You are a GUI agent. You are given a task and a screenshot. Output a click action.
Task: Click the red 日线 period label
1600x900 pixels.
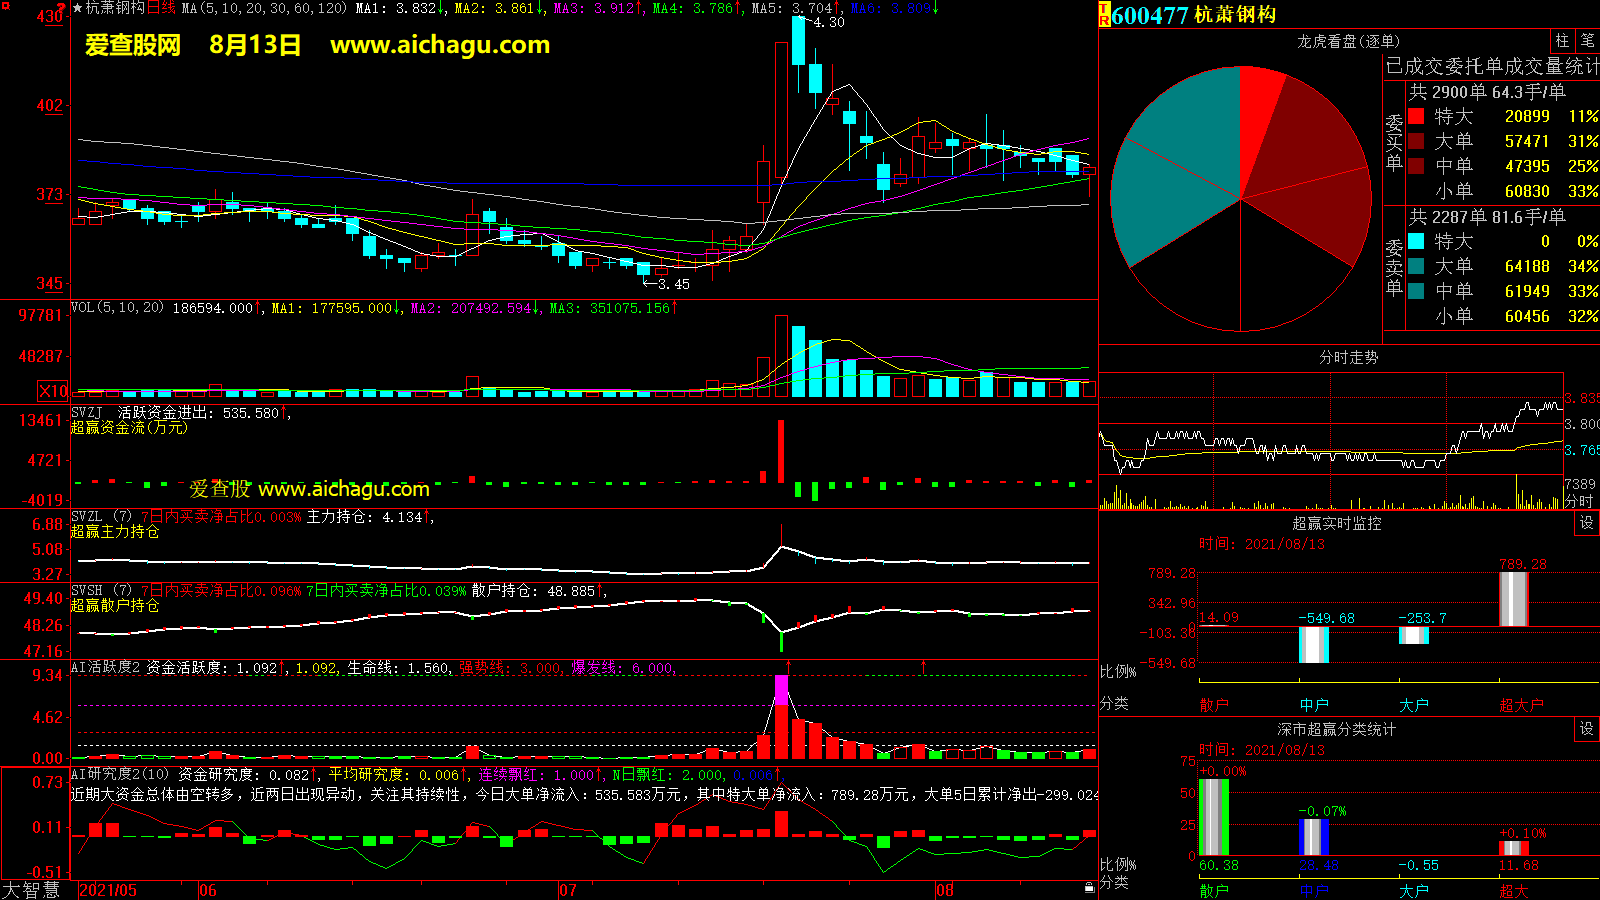161,8
